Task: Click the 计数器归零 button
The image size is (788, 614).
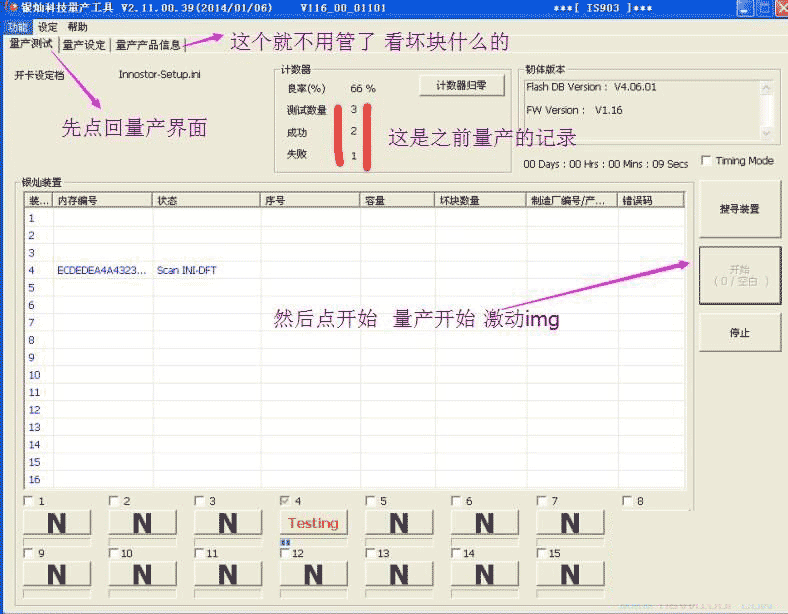Action: click(461, 85)
